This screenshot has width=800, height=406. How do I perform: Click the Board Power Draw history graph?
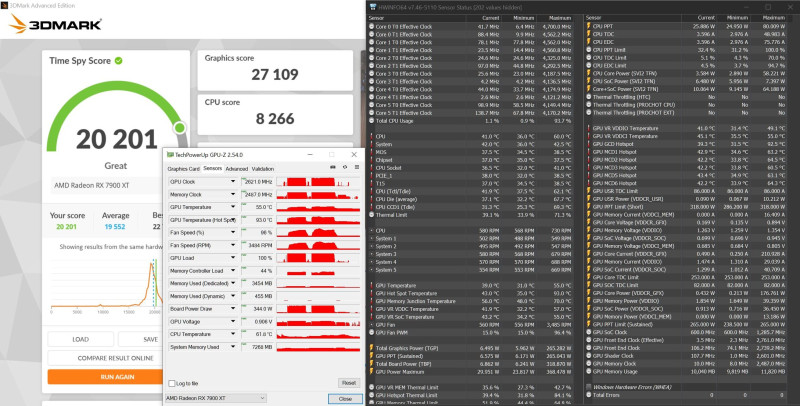point(318,309)
